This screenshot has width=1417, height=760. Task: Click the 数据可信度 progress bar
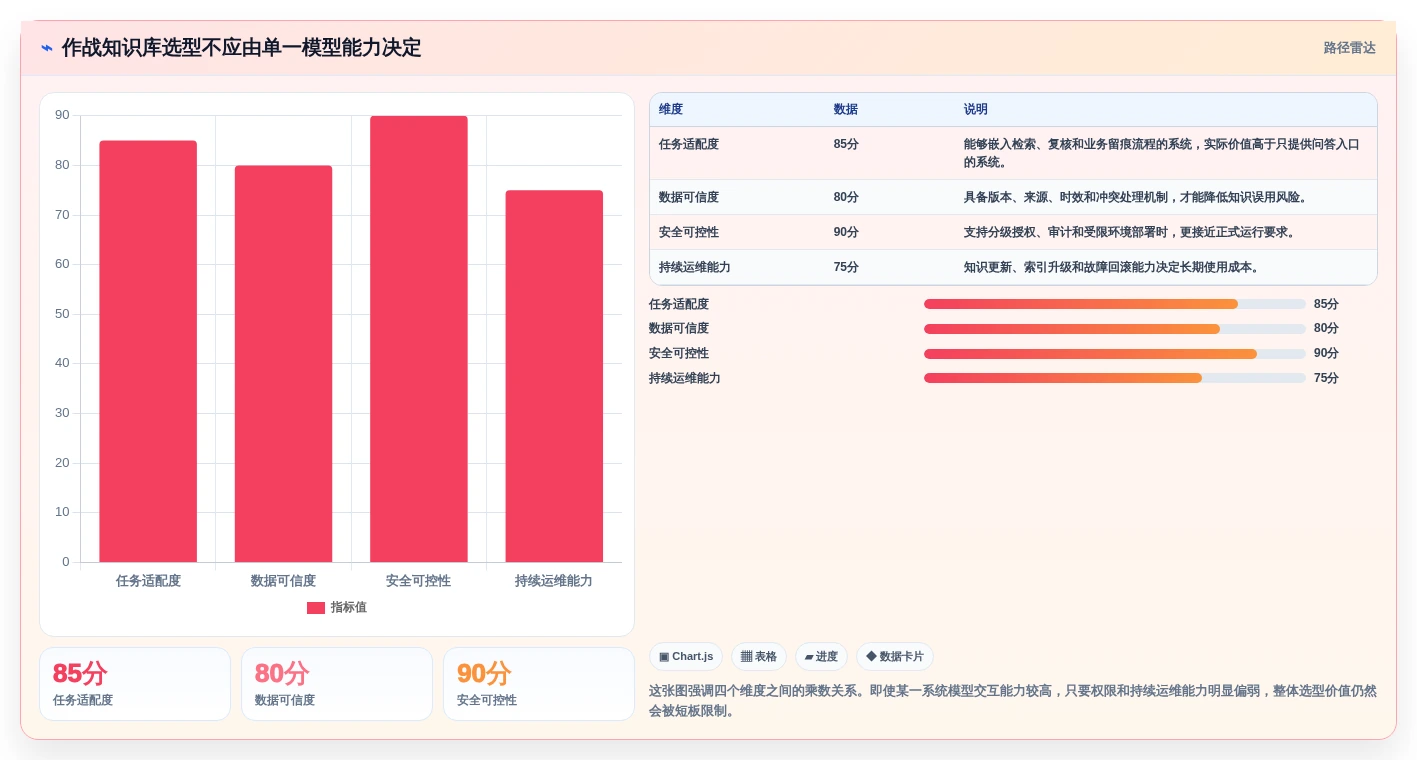[1115, 329]
